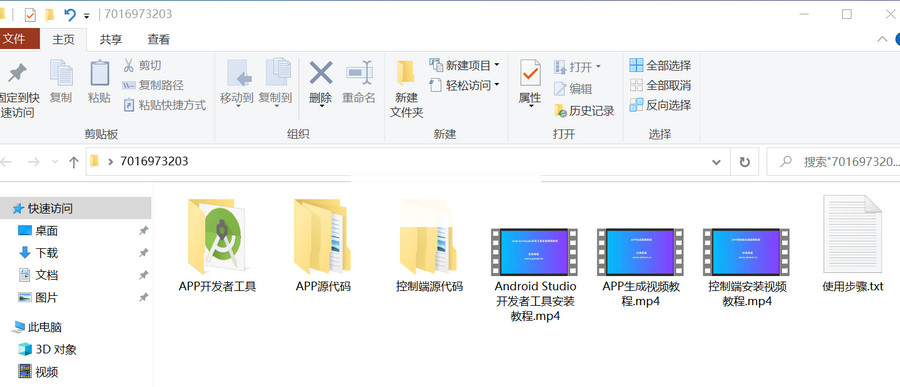Click Pin to Quick Access pushpin icon

click(x=17, y=72)
